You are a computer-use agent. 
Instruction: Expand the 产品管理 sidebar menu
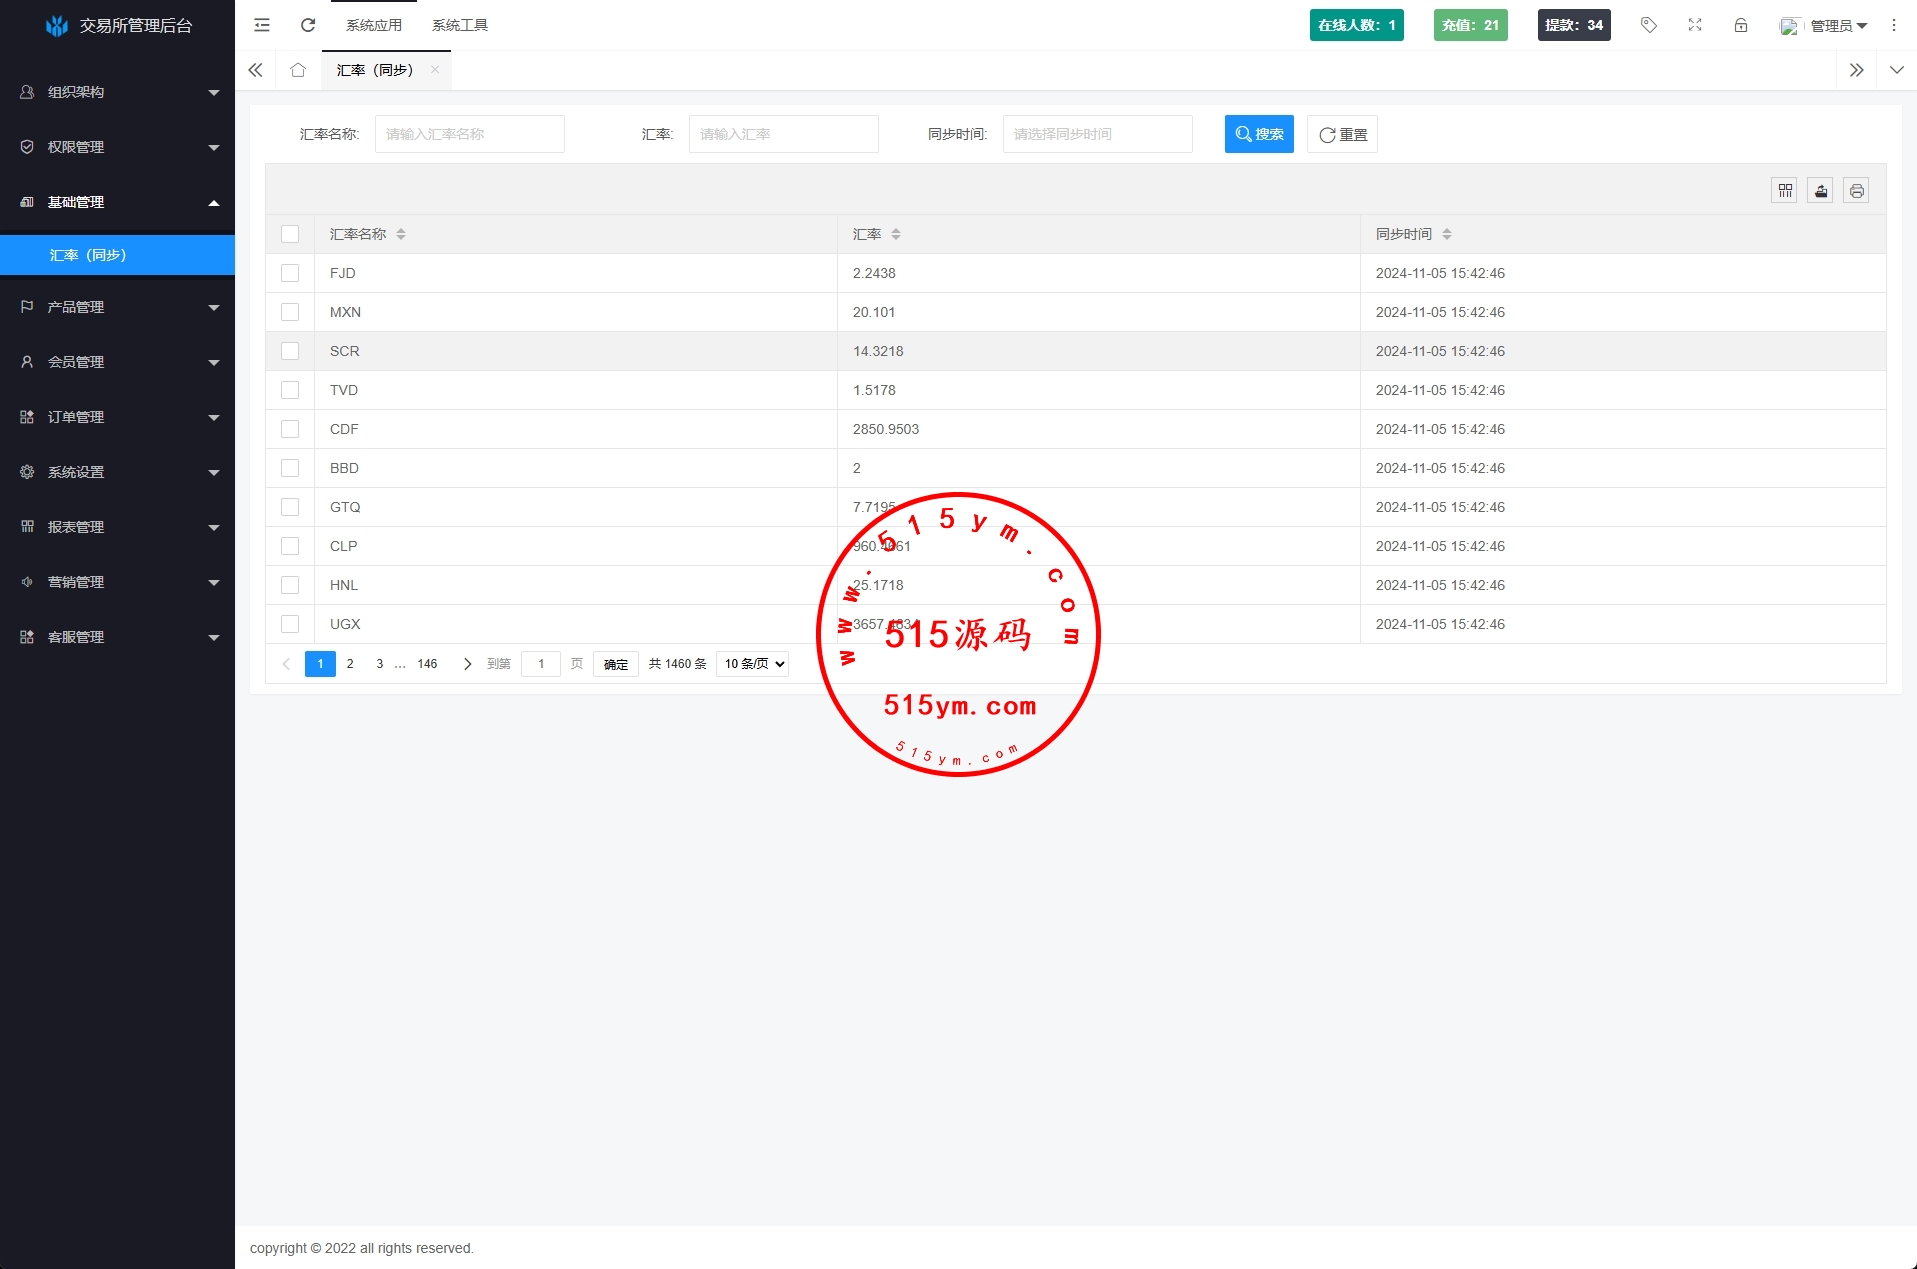(x=117, y=307)
